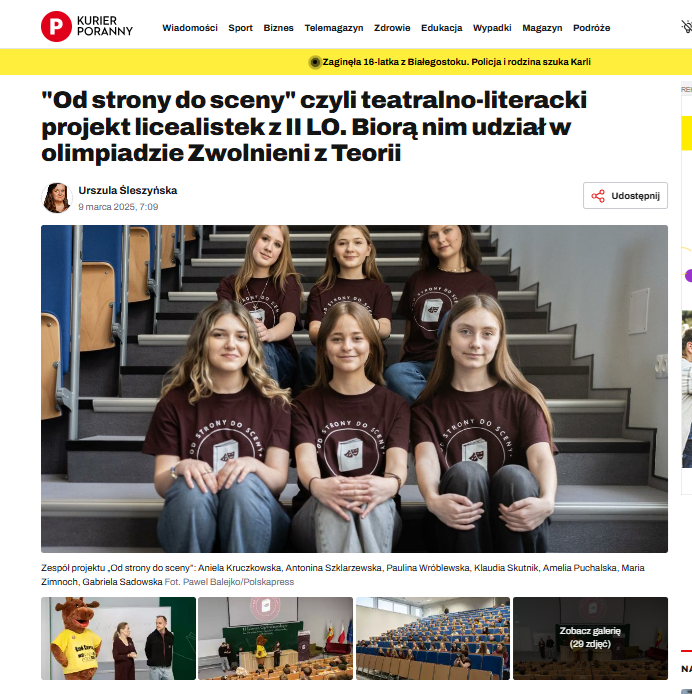692x694 pixels.
Task: Go to the Sport section
Action: 240,28
